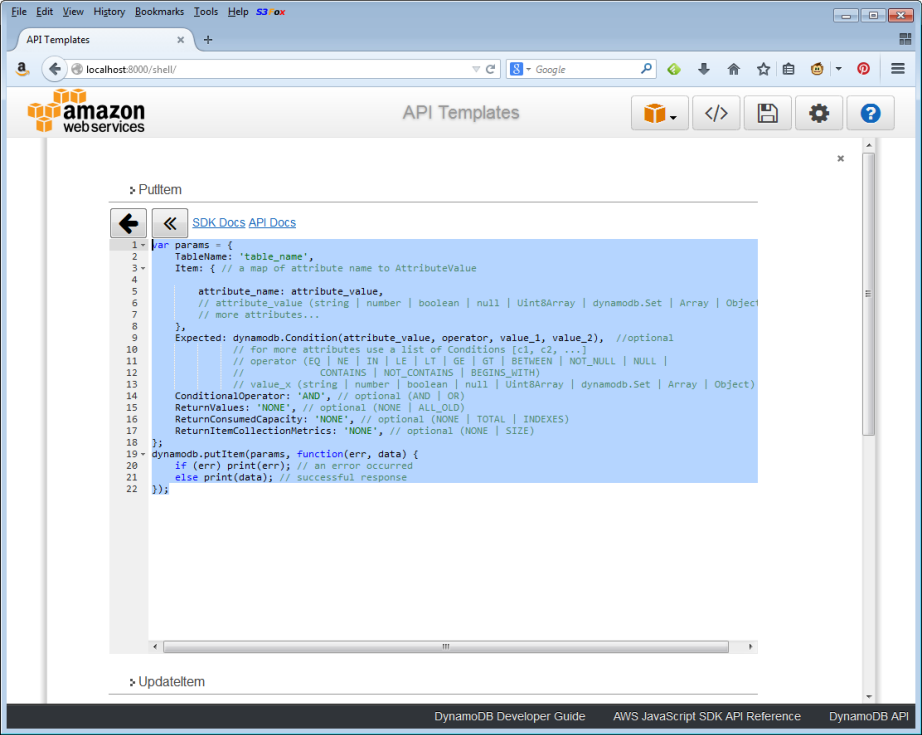Close the templates panel with x

[x=840, y=158]
